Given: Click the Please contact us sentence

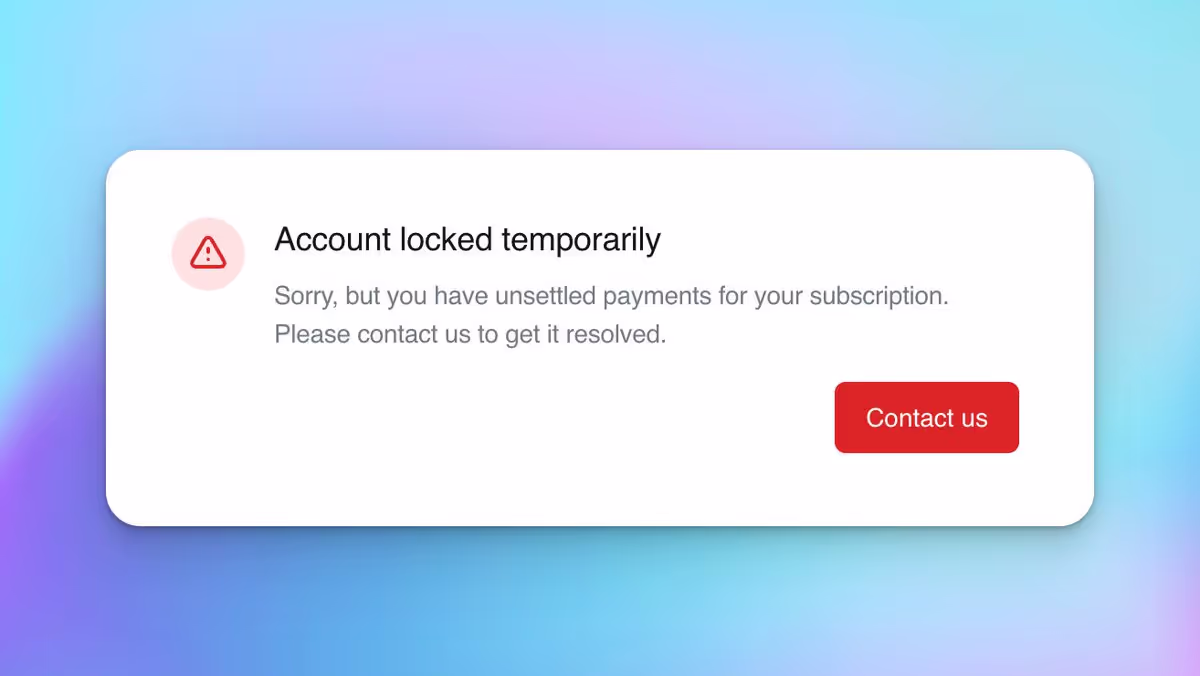Looking at the screenshot, I should pyautogui.click(x=470, y=334).
